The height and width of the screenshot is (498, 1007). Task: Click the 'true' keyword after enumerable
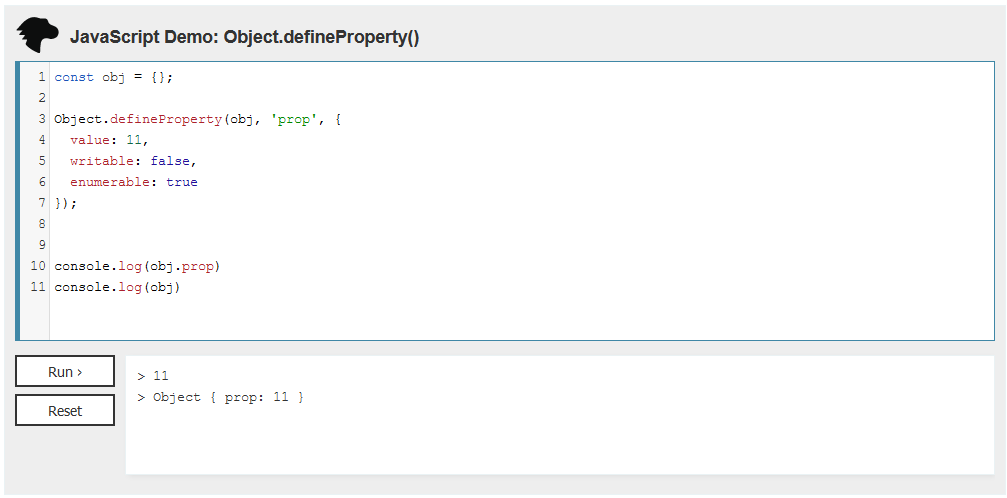point(182,182)
